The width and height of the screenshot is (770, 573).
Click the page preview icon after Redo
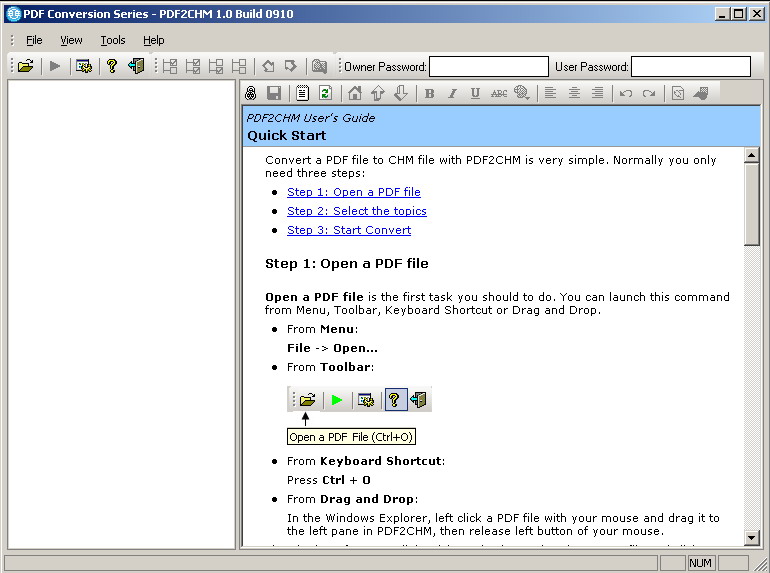(678, 93)
